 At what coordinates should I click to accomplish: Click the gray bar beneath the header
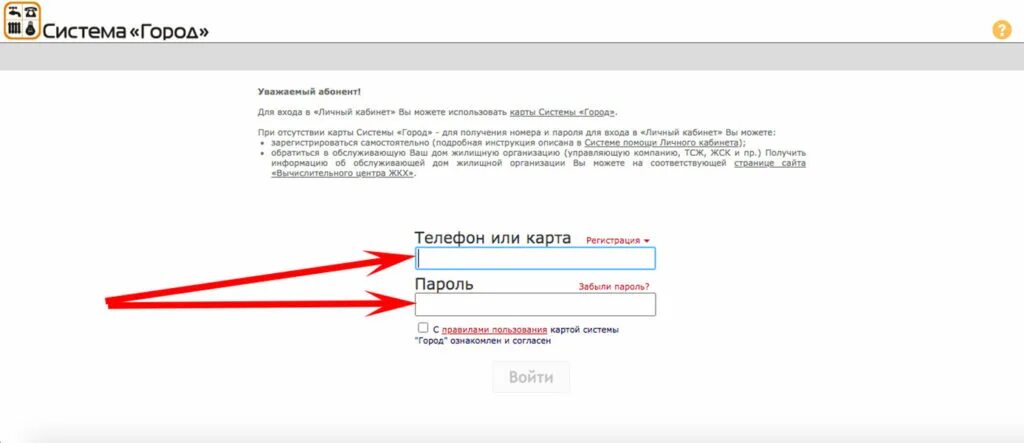tap(512, 57)
